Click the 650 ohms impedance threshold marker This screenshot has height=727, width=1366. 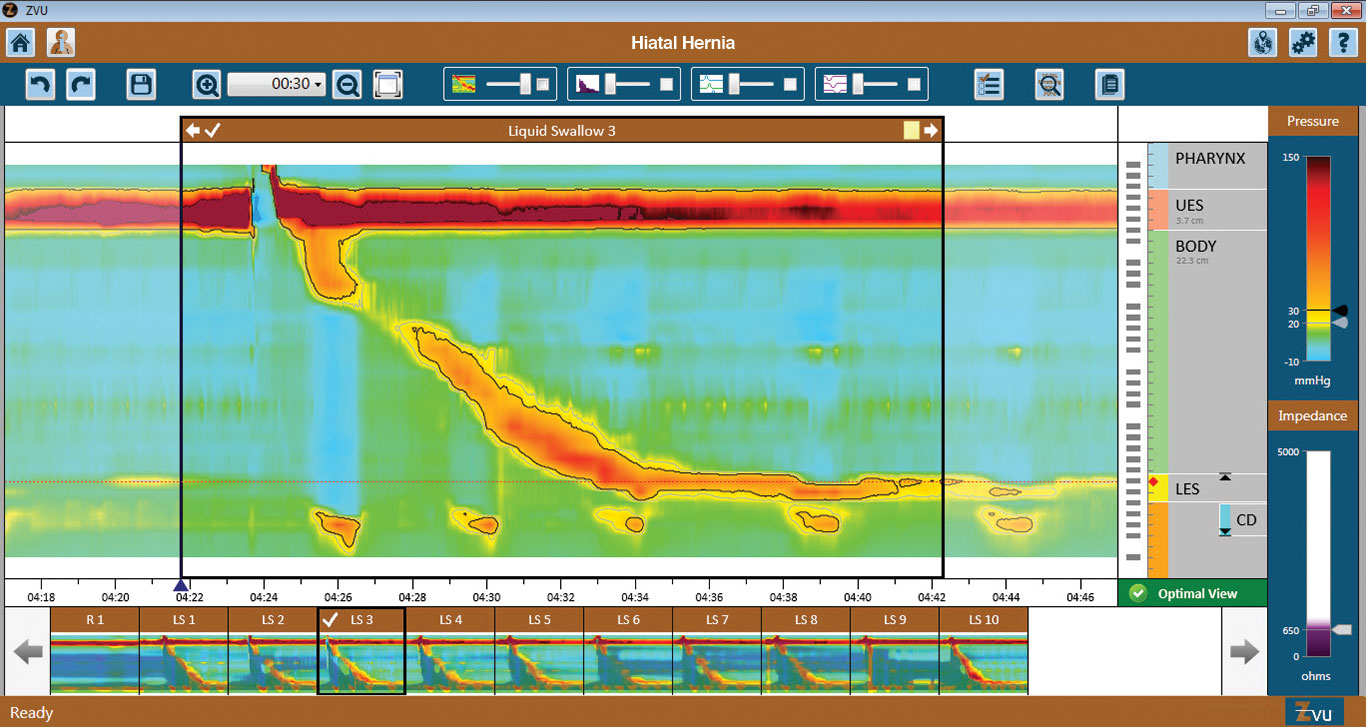coord(1342,629)
